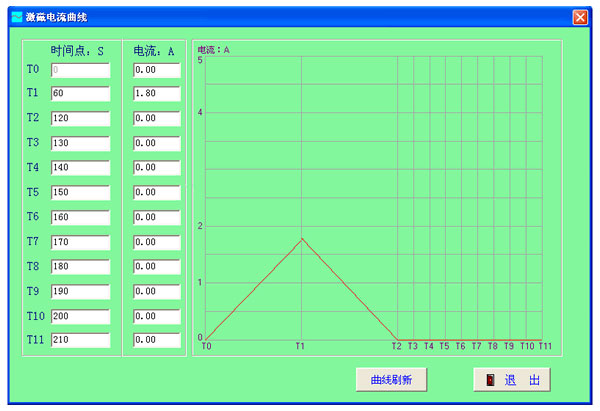Screen dimensions: 600x411
Task: Close the 激磁电流曲线 window
Action: (580, 17)
